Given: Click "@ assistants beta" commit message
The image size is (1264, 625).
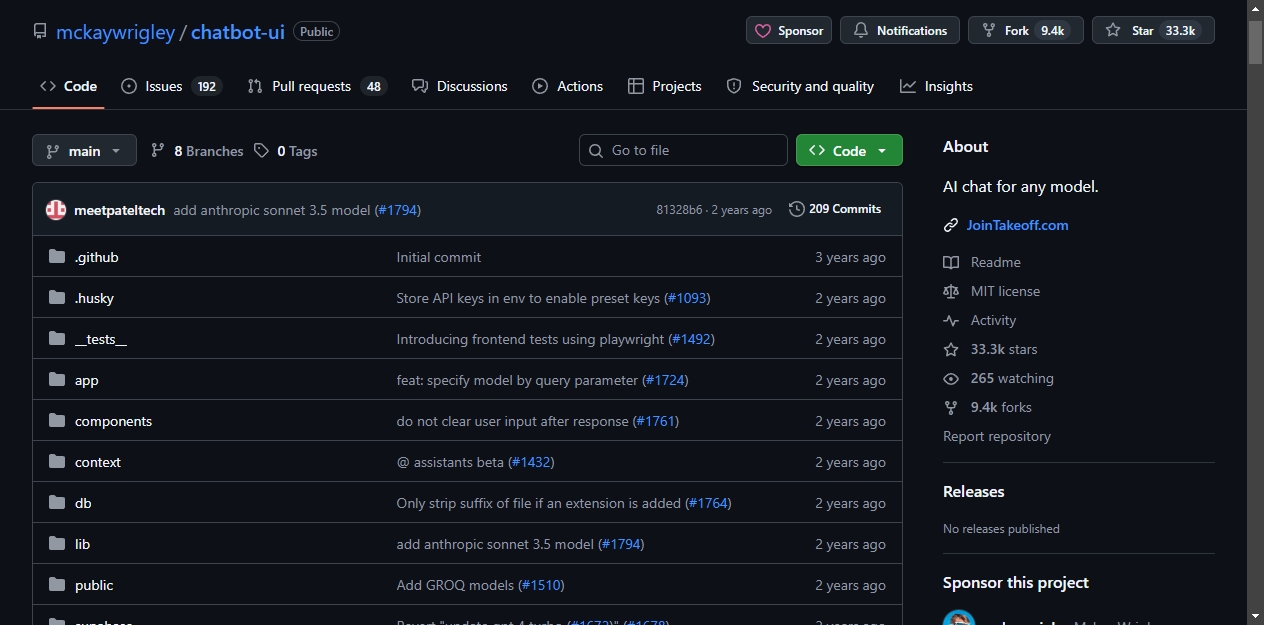Looking at the screenshot, I should point(450,462).
